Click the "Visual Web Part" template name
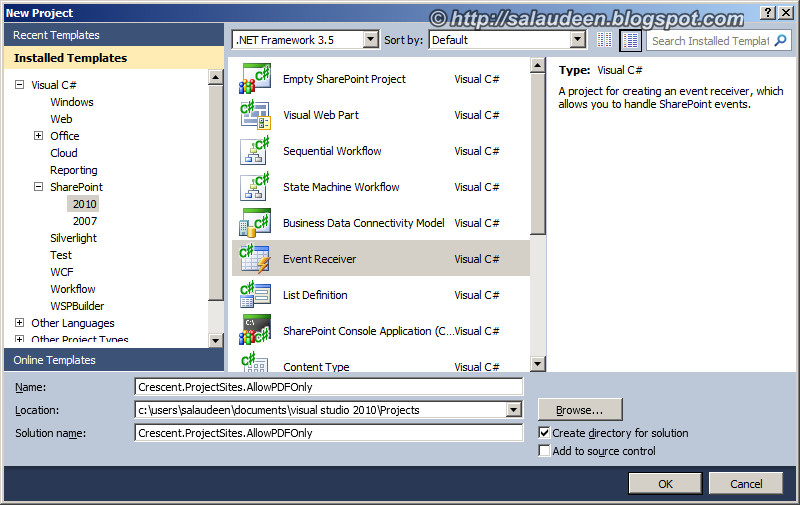This screenshot has height=505, width=800. coord(320,115)
